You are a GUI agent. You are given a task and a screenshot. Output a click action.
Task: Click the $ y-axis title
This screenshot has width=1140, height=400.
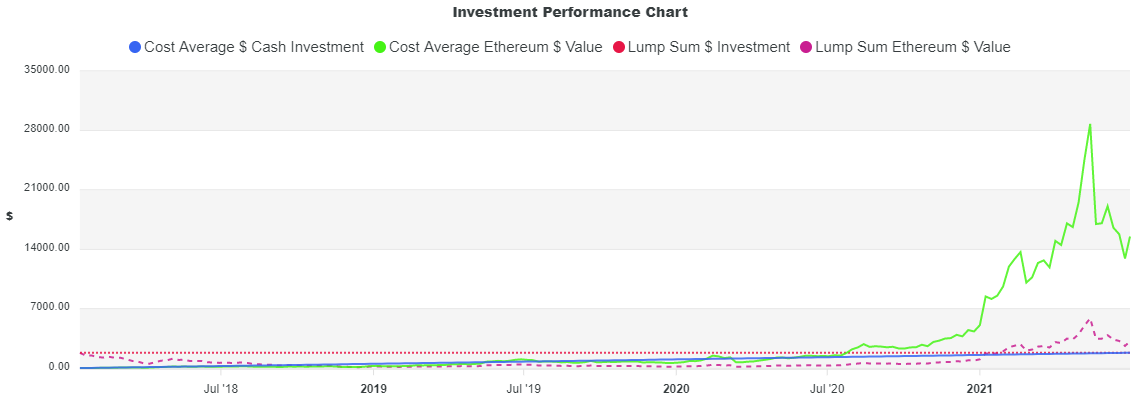pos(9,216)
